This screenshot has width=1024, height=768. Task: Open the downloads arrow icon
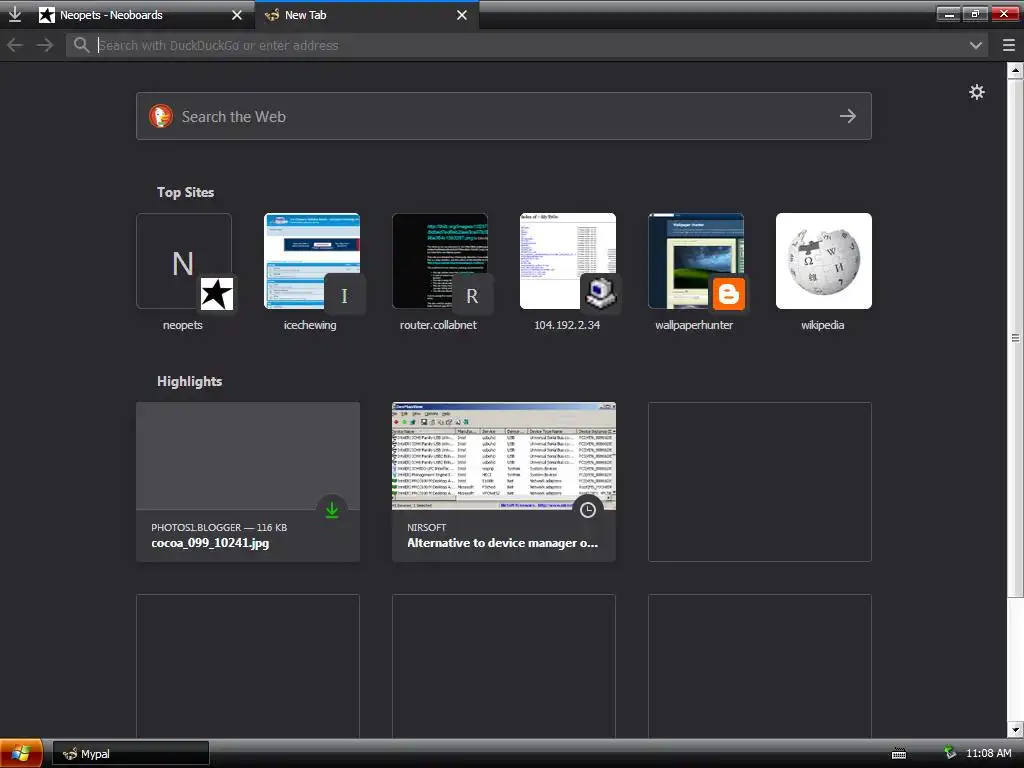[x=14, y=14]
